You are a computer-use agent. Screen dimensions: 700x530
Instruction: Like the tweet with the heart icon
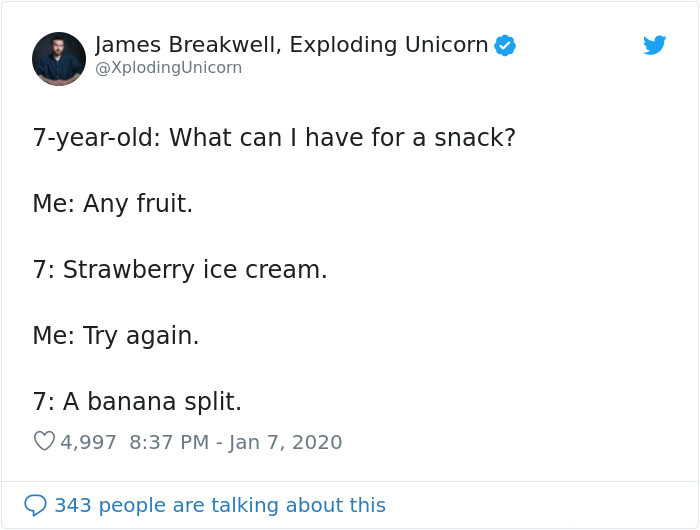(44, 441)
